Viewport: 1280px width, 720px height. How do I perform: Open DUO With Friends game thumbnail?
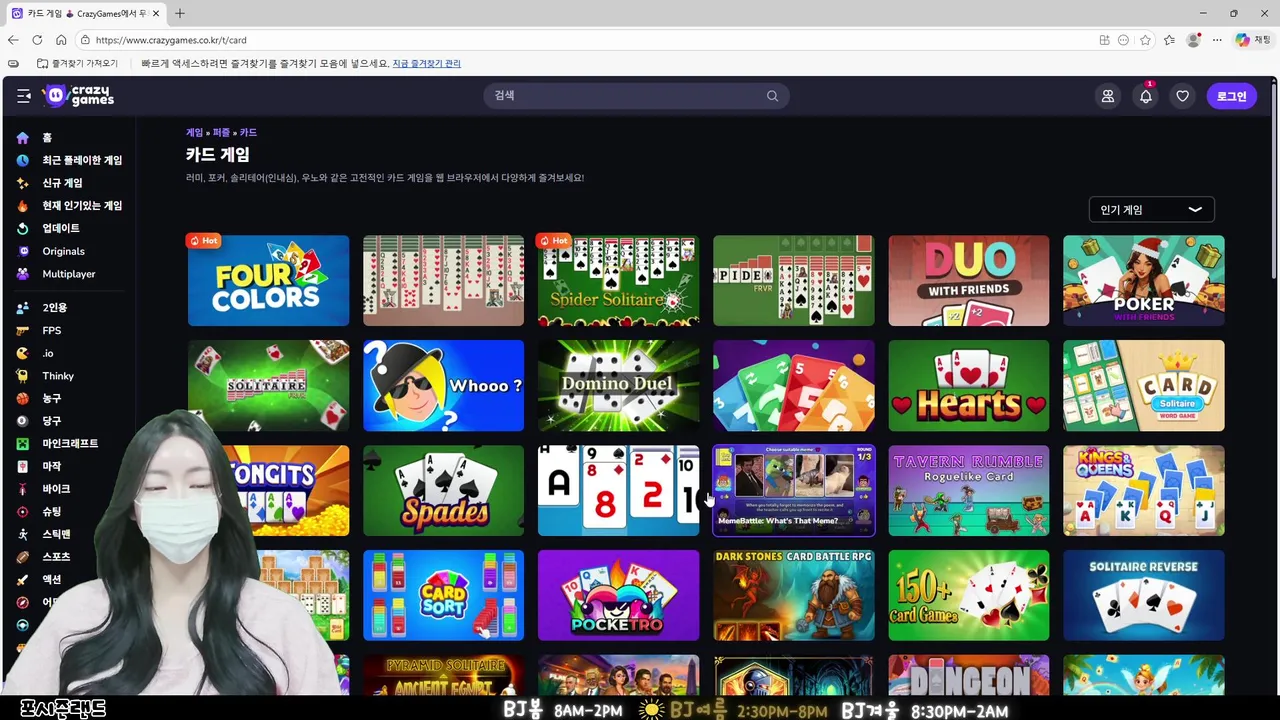point(968,281)
